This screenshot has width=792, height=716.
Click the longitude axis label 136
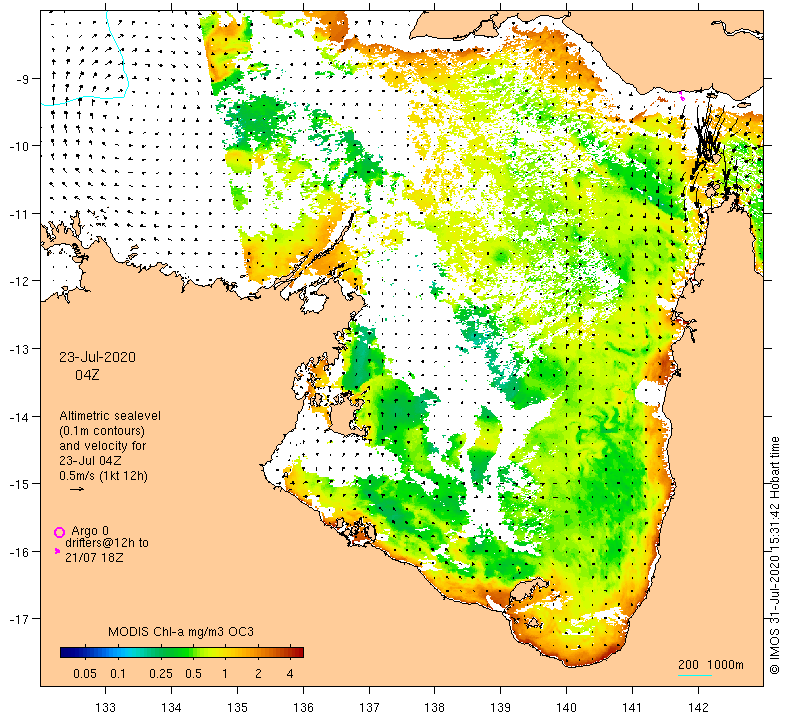(303, 707)
